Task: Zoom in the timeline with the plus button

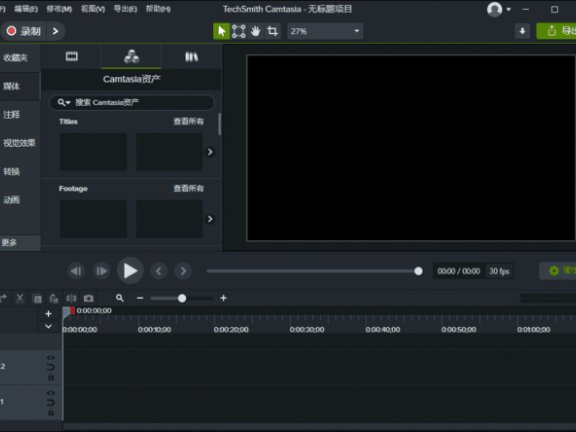Action: [223, 298]
